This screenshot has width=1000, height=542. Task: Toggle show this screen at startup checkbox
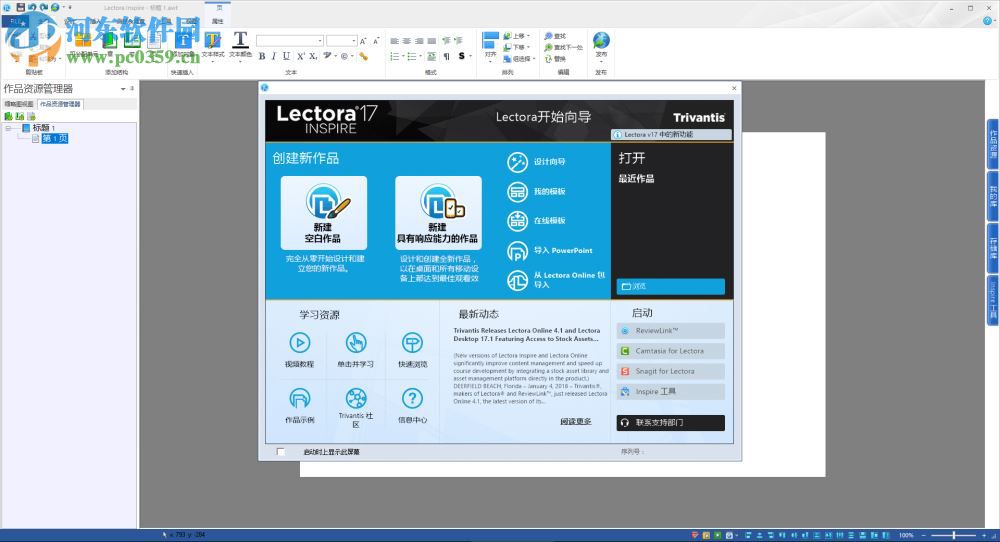(x=281, y=451)
